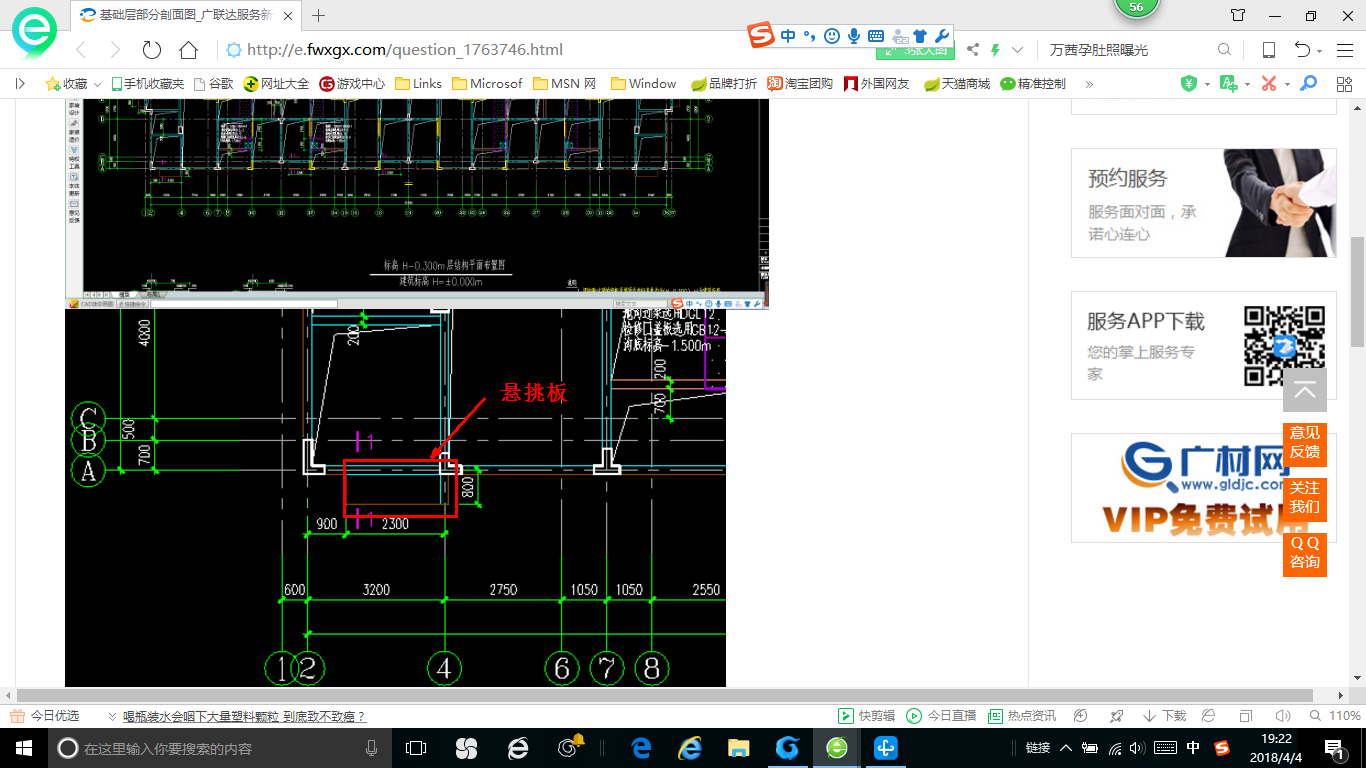1366x768 pixels.
Task: Open 手机收藏夹 bookmark
Action: tap(147, 84)
